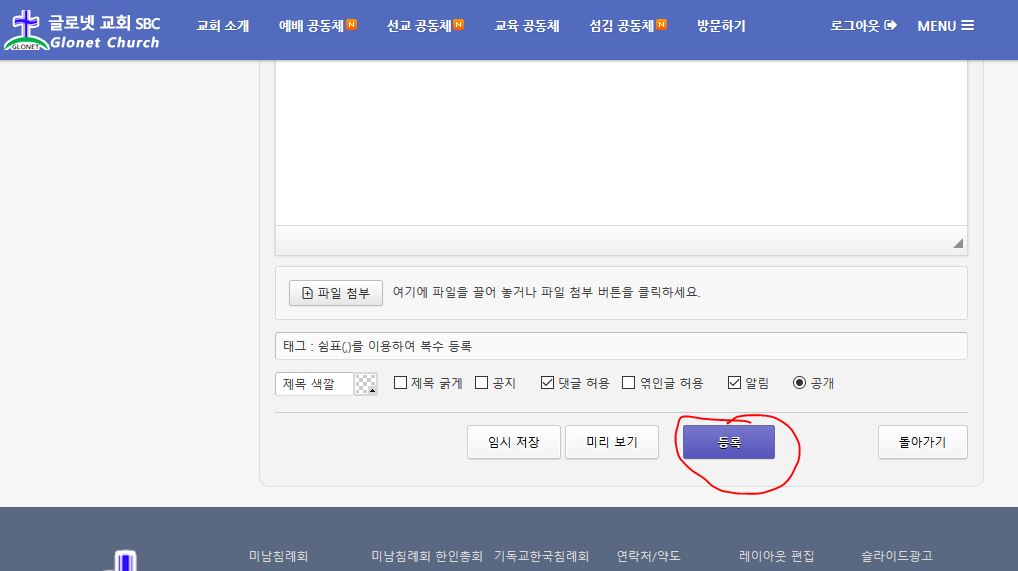Focus the 태그 input field

620,346
